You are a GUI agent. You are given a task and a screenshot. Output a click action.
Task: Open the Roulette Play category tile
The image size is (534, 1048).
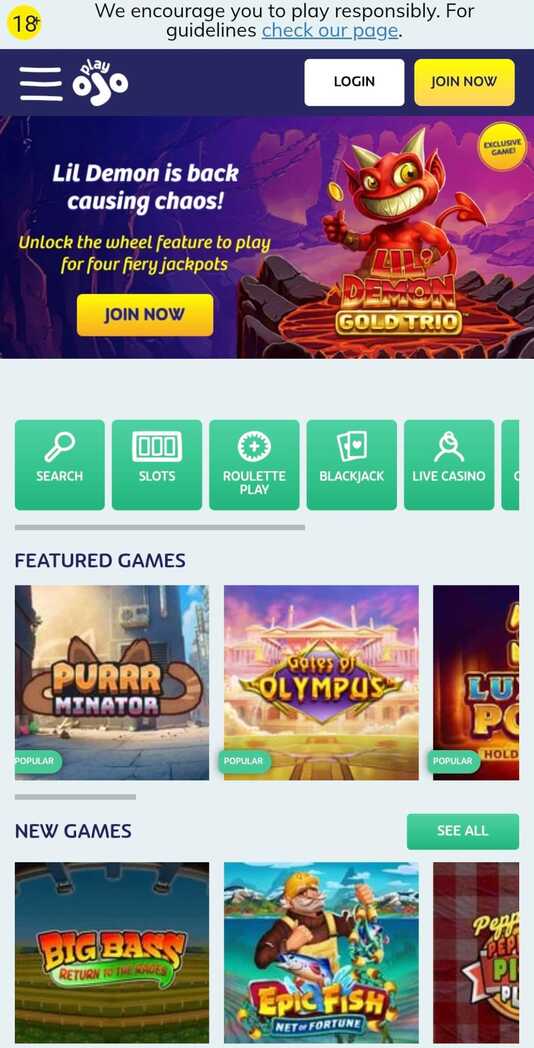click(x=254, y=465)
